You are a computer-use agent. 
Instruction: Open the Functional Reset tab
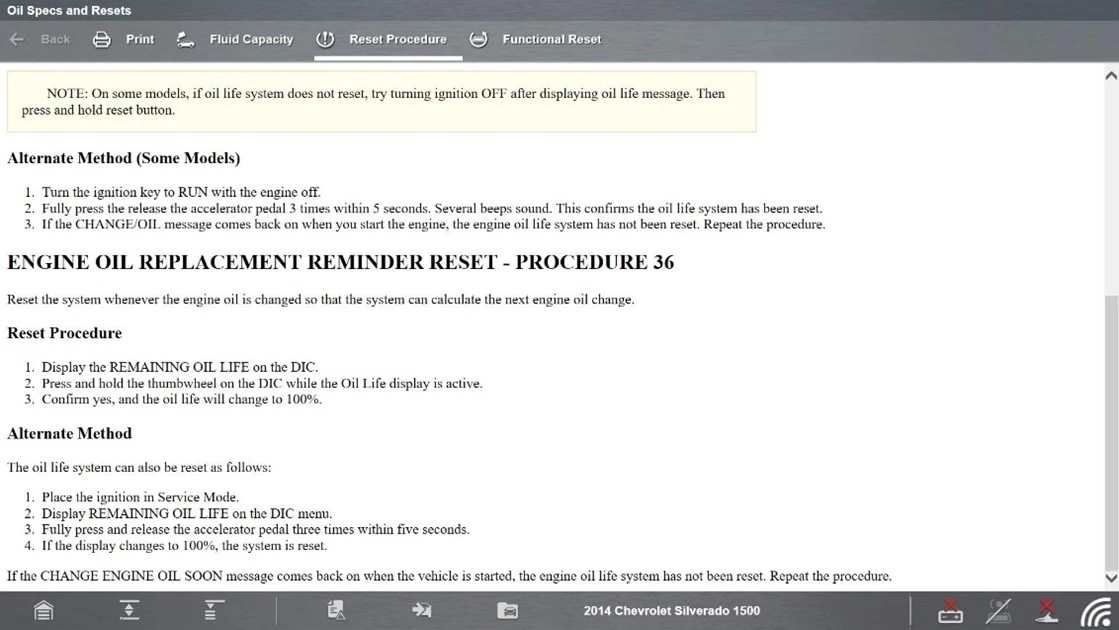pyautogui.click(x=551, y=40)
